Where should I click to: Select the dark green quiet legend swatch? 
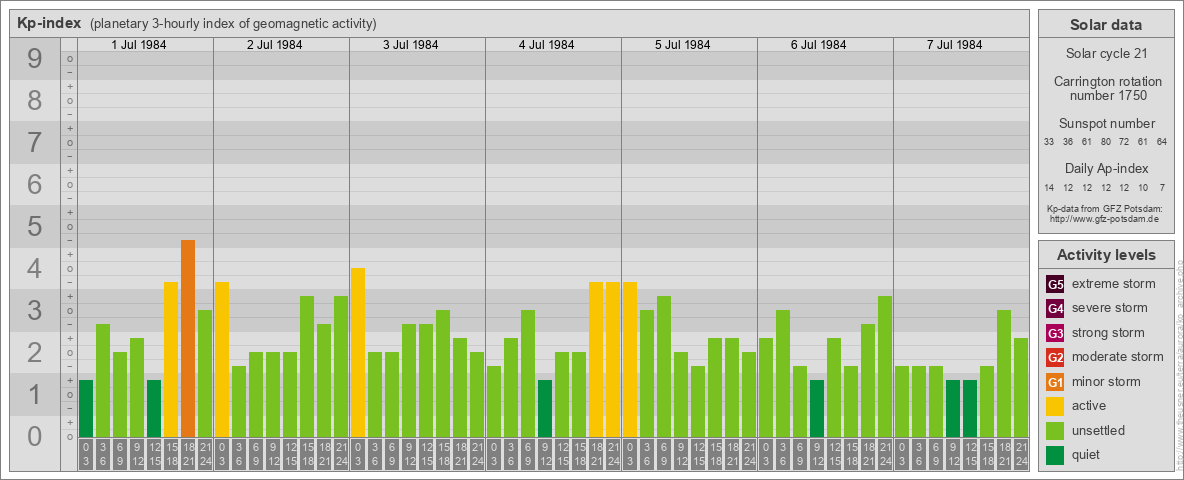(x=1055, y=455)
